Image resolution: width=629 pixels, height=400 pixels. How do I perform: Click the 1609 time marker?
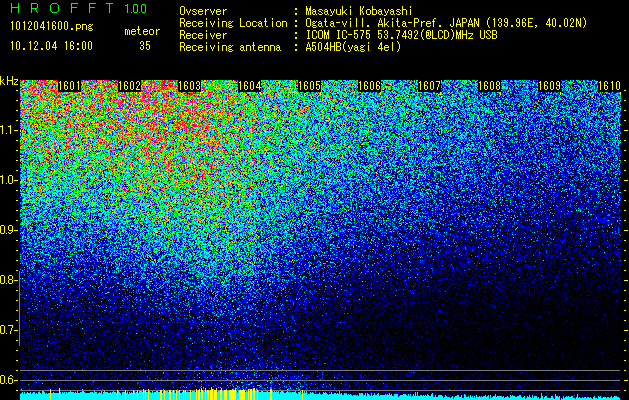(549, 86)
